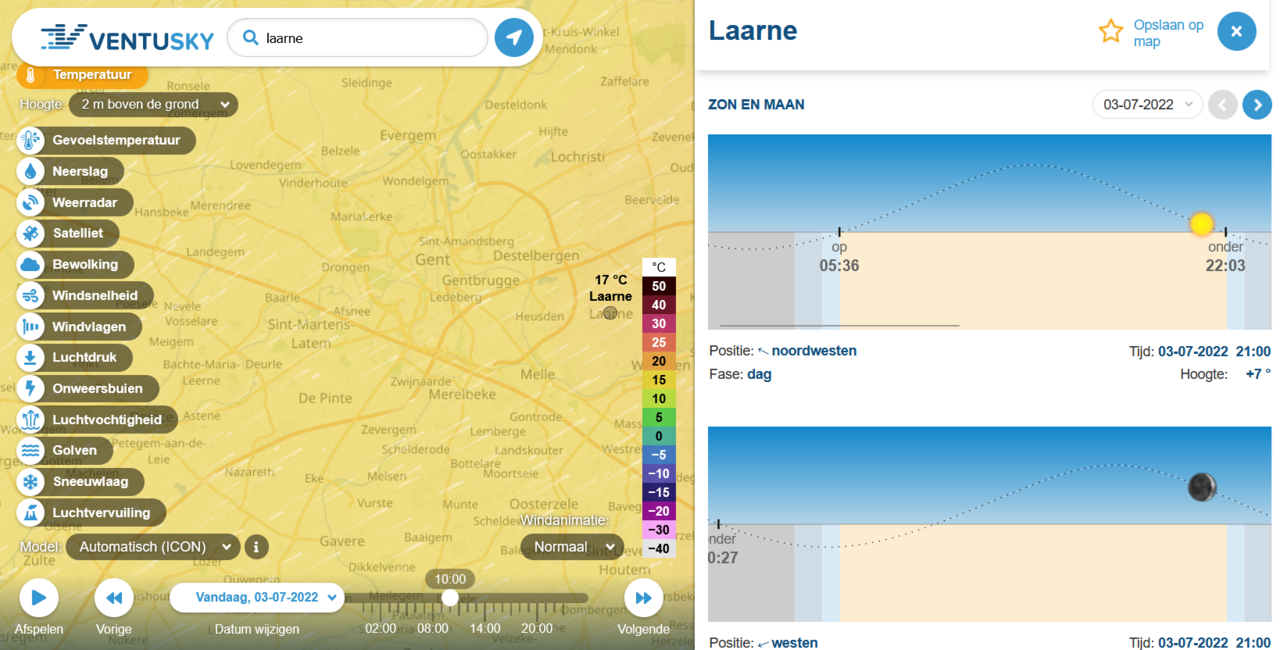Viewport: 1280px width, 650px height.
Task: Open the date dropdown in sun panel
Action: [x=1147, y=104]
